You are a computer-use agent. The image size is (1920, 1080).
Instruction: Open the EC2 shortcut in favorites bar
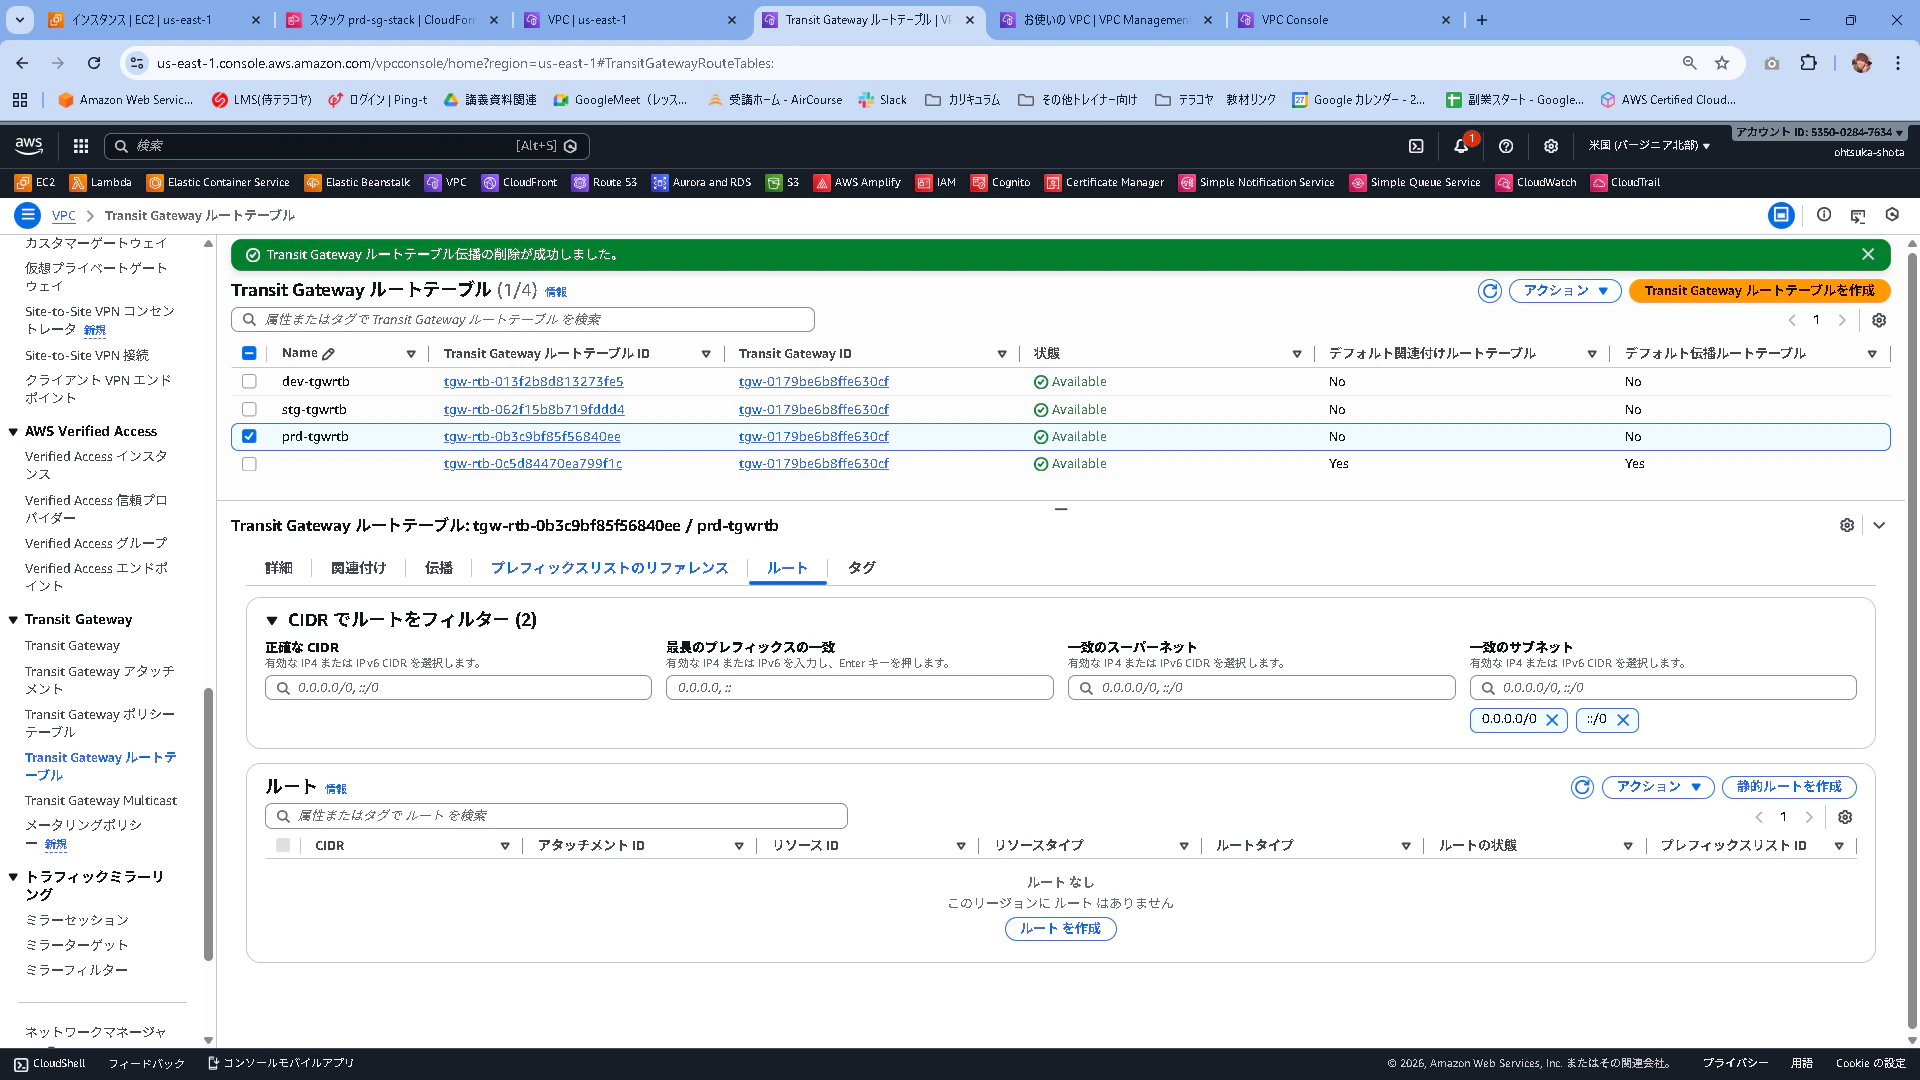coord(35,183)
